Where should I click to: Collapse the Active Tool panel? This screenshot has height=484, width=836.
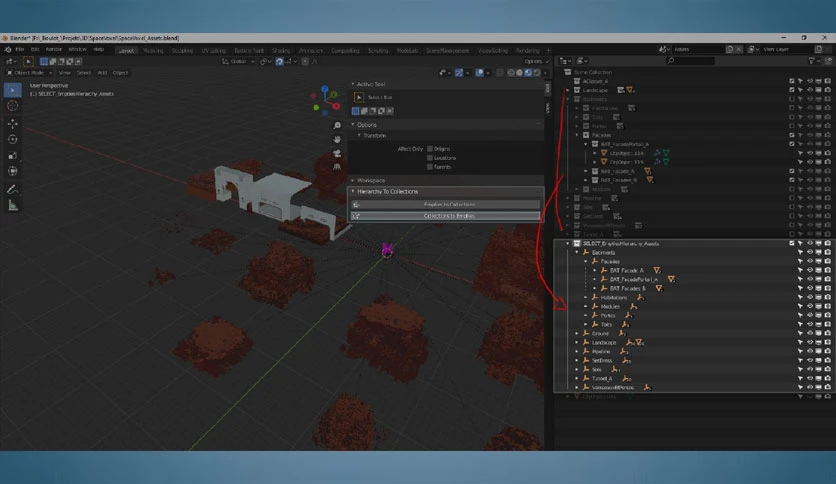pyautogui.click(x=353, y=84)
